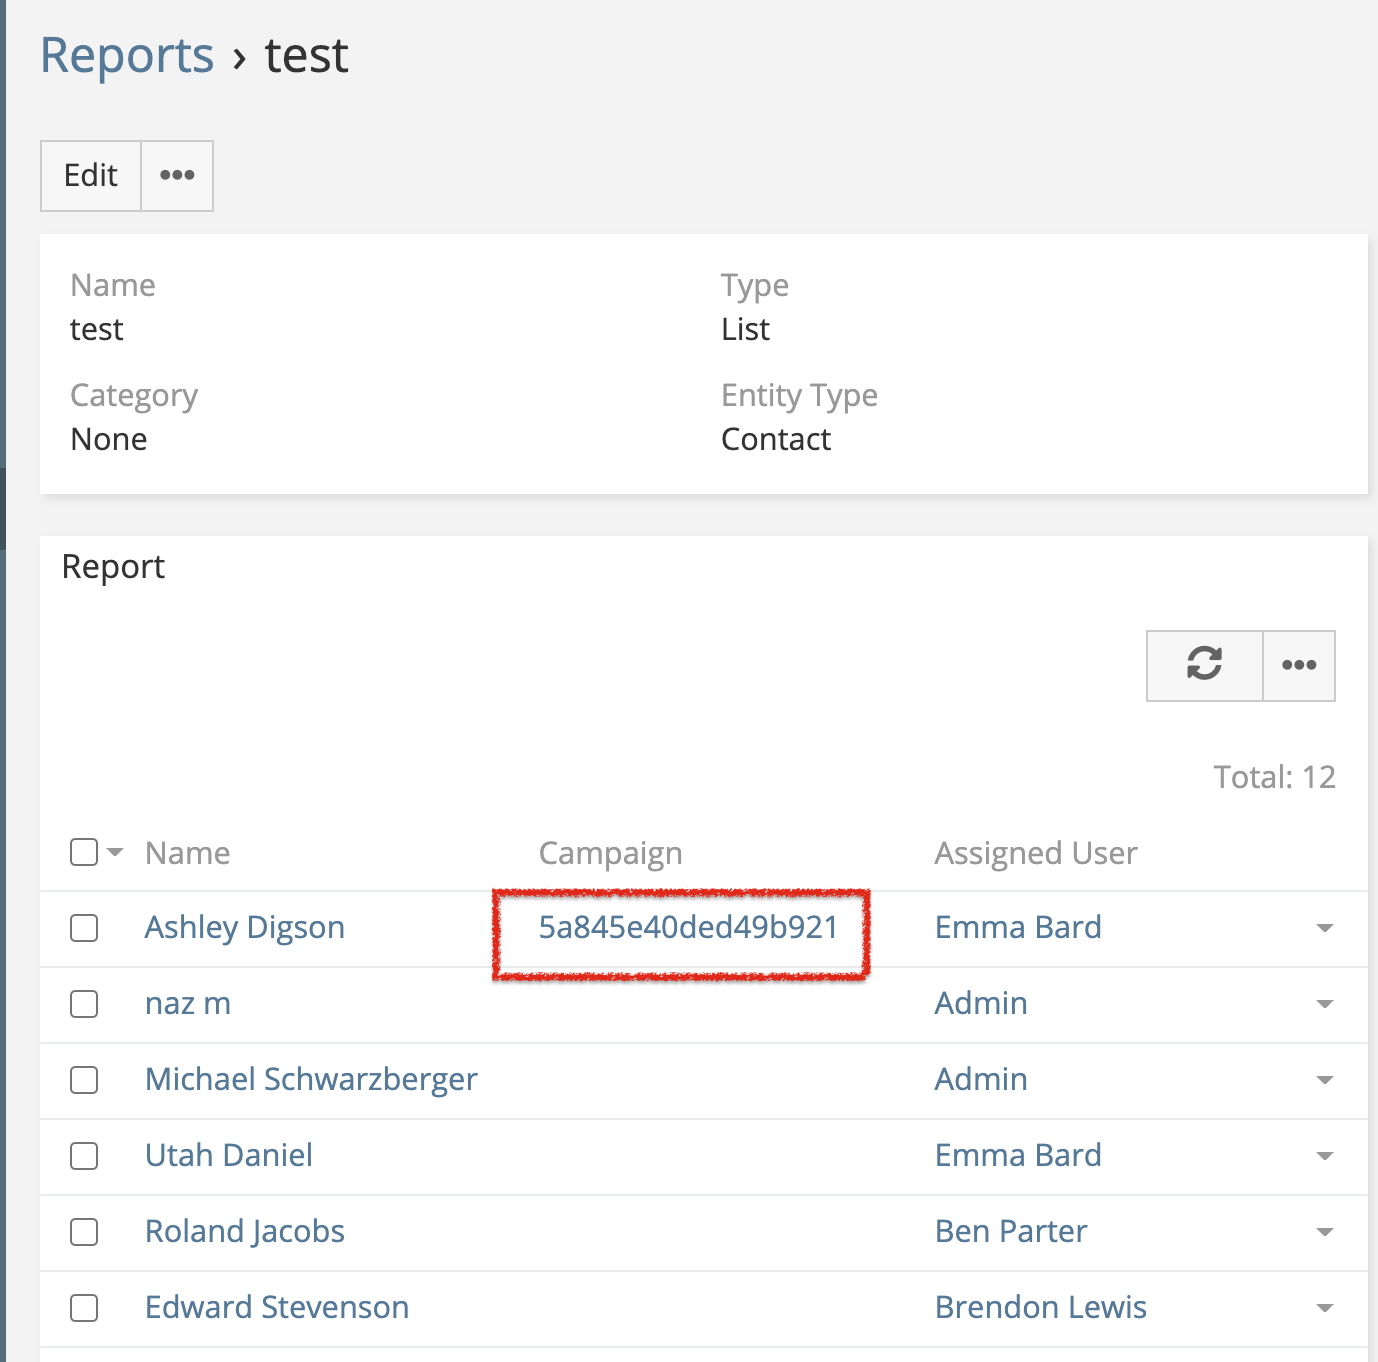Click the refresh report icon
Screen dimensions: 1378x1362
(1204, 665)
